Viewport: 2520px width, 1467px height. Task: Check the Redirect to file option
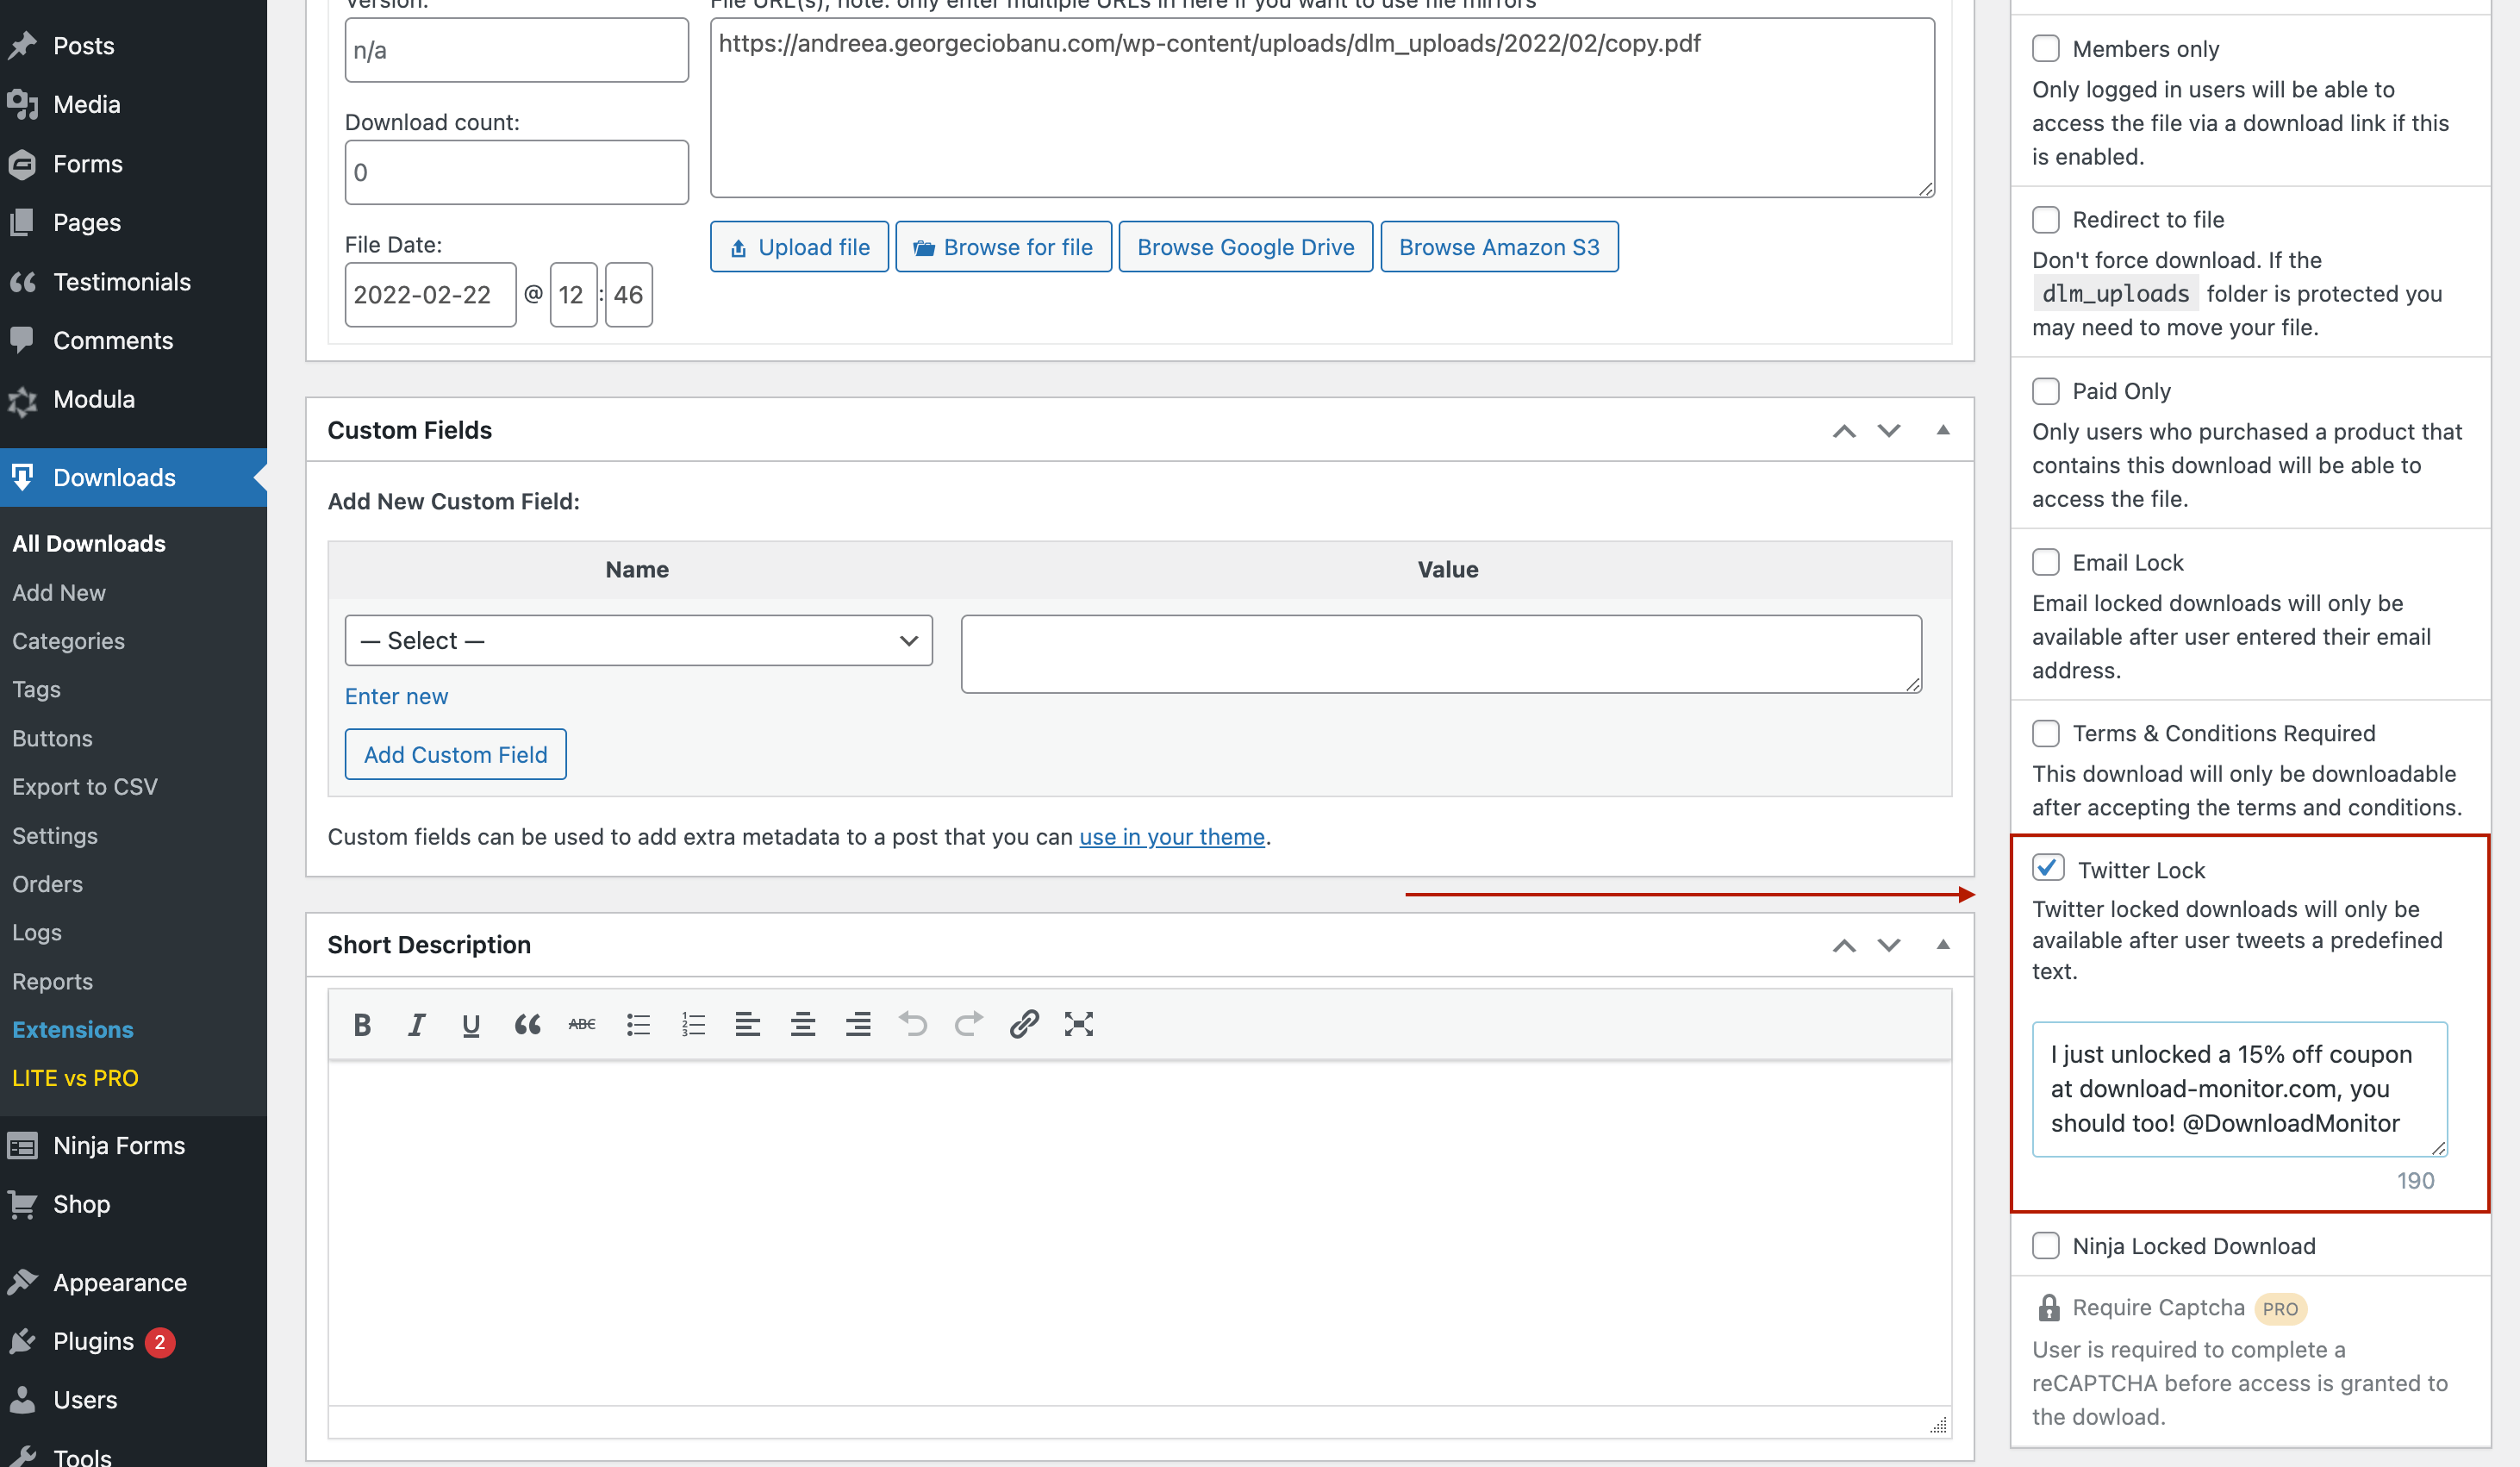pyautogui.click(x=2046, y=219)
